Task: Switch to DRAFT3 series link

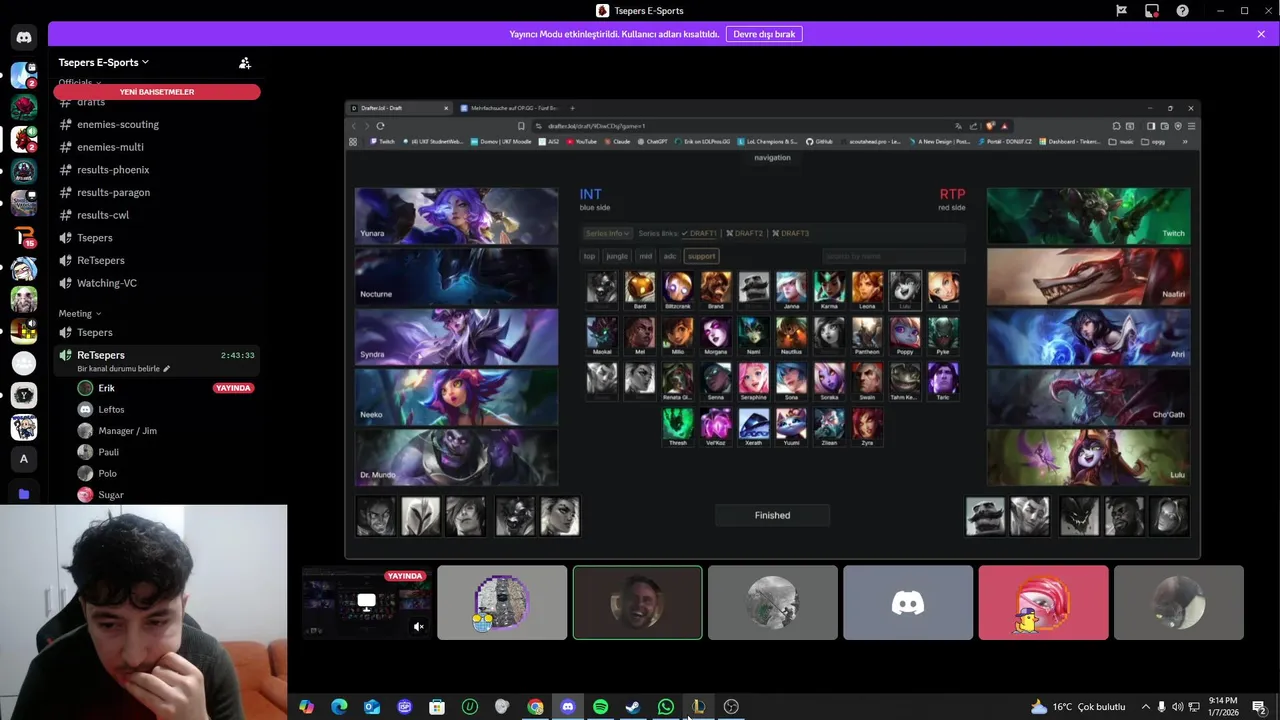Action: tap(790, 233)
